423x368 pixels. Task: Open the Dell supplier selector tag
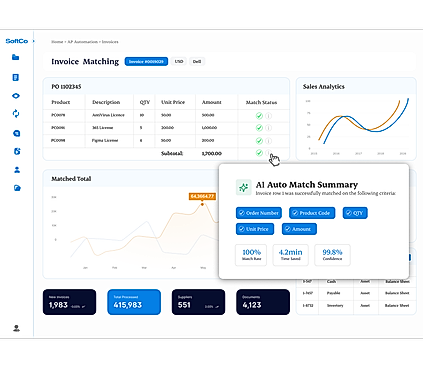(x=197, y=61)
